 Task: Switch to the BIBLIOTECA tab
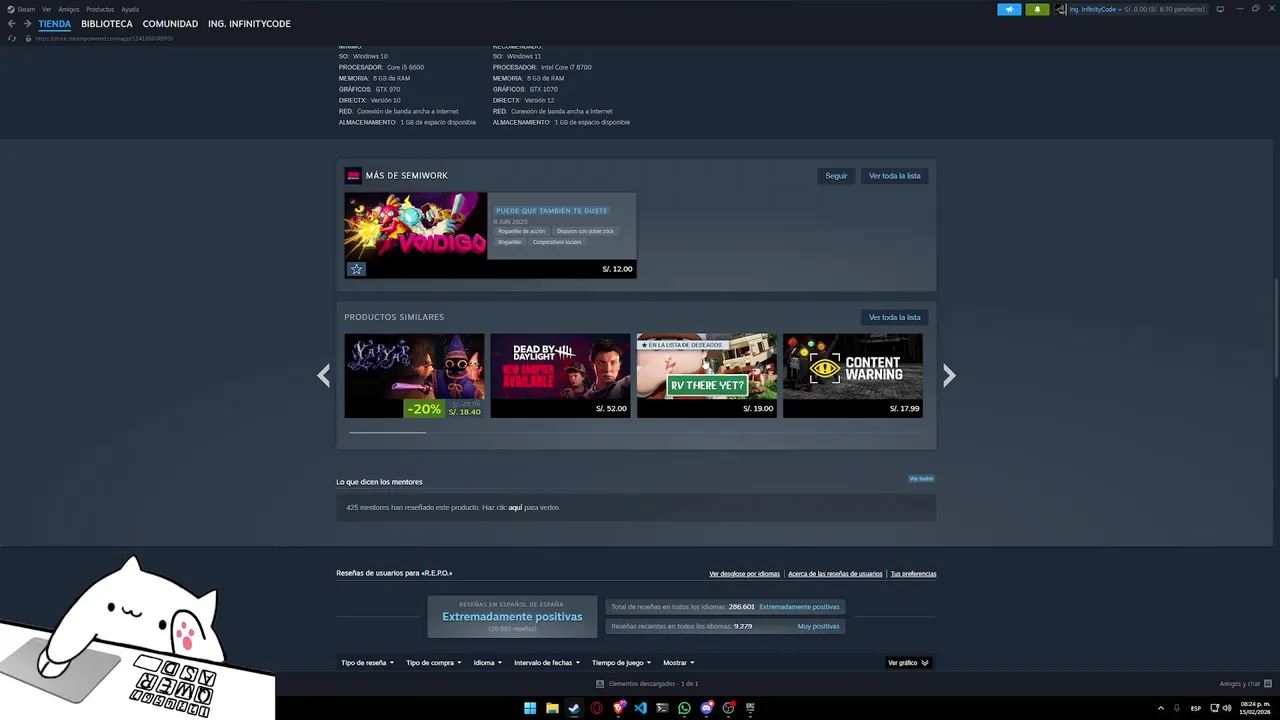107,24
